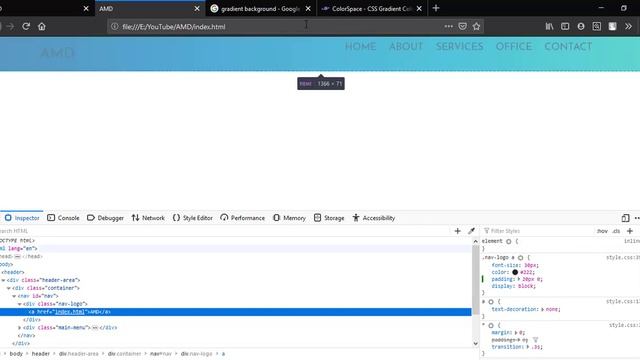Click the OFFICE navigation link
This screenshot has height=360, width=640.
[x=514, y=47]
